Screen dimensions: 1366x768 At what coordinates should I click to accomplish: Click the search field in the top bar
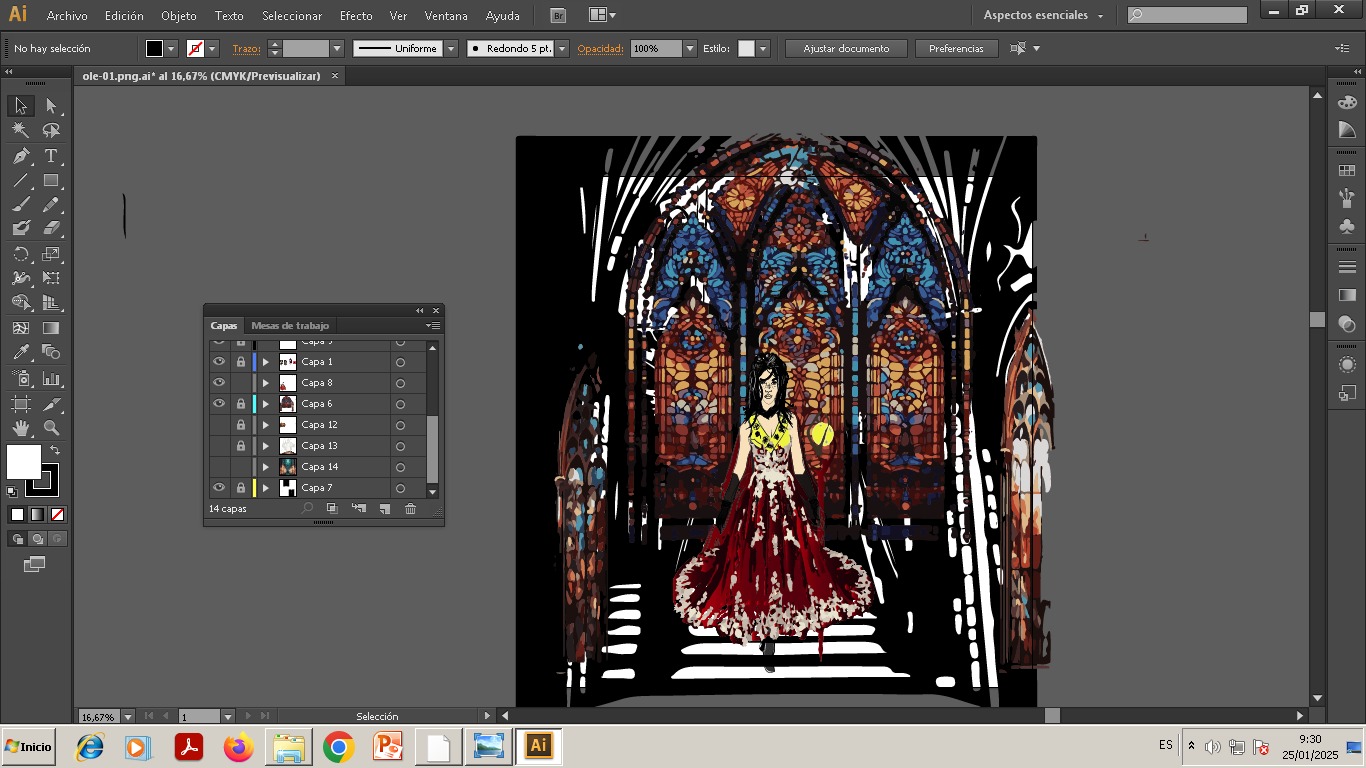pyautogui.click(x=1187, y=15)
